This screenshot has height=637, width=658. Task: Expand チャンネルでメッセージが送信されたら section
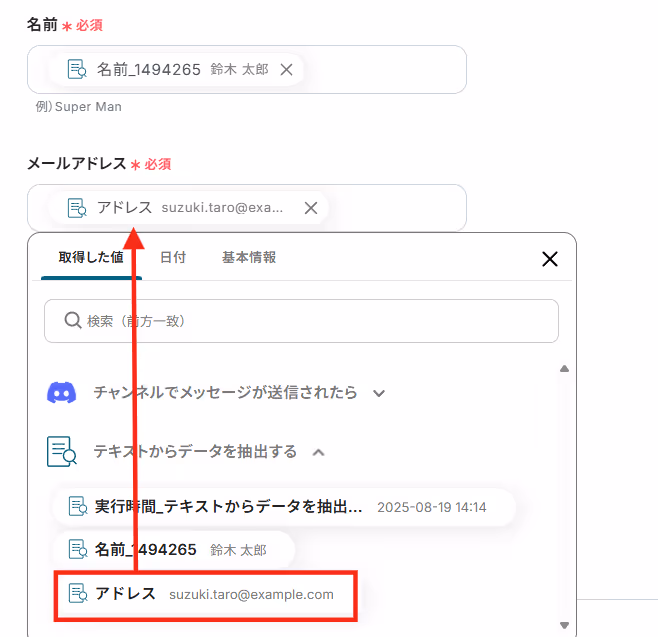click(x=379, y=393)
